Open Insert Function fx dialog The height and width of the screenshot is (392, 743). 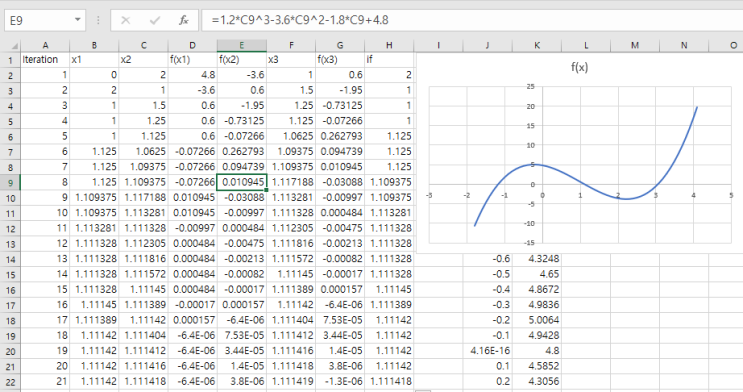coord(184,20)
